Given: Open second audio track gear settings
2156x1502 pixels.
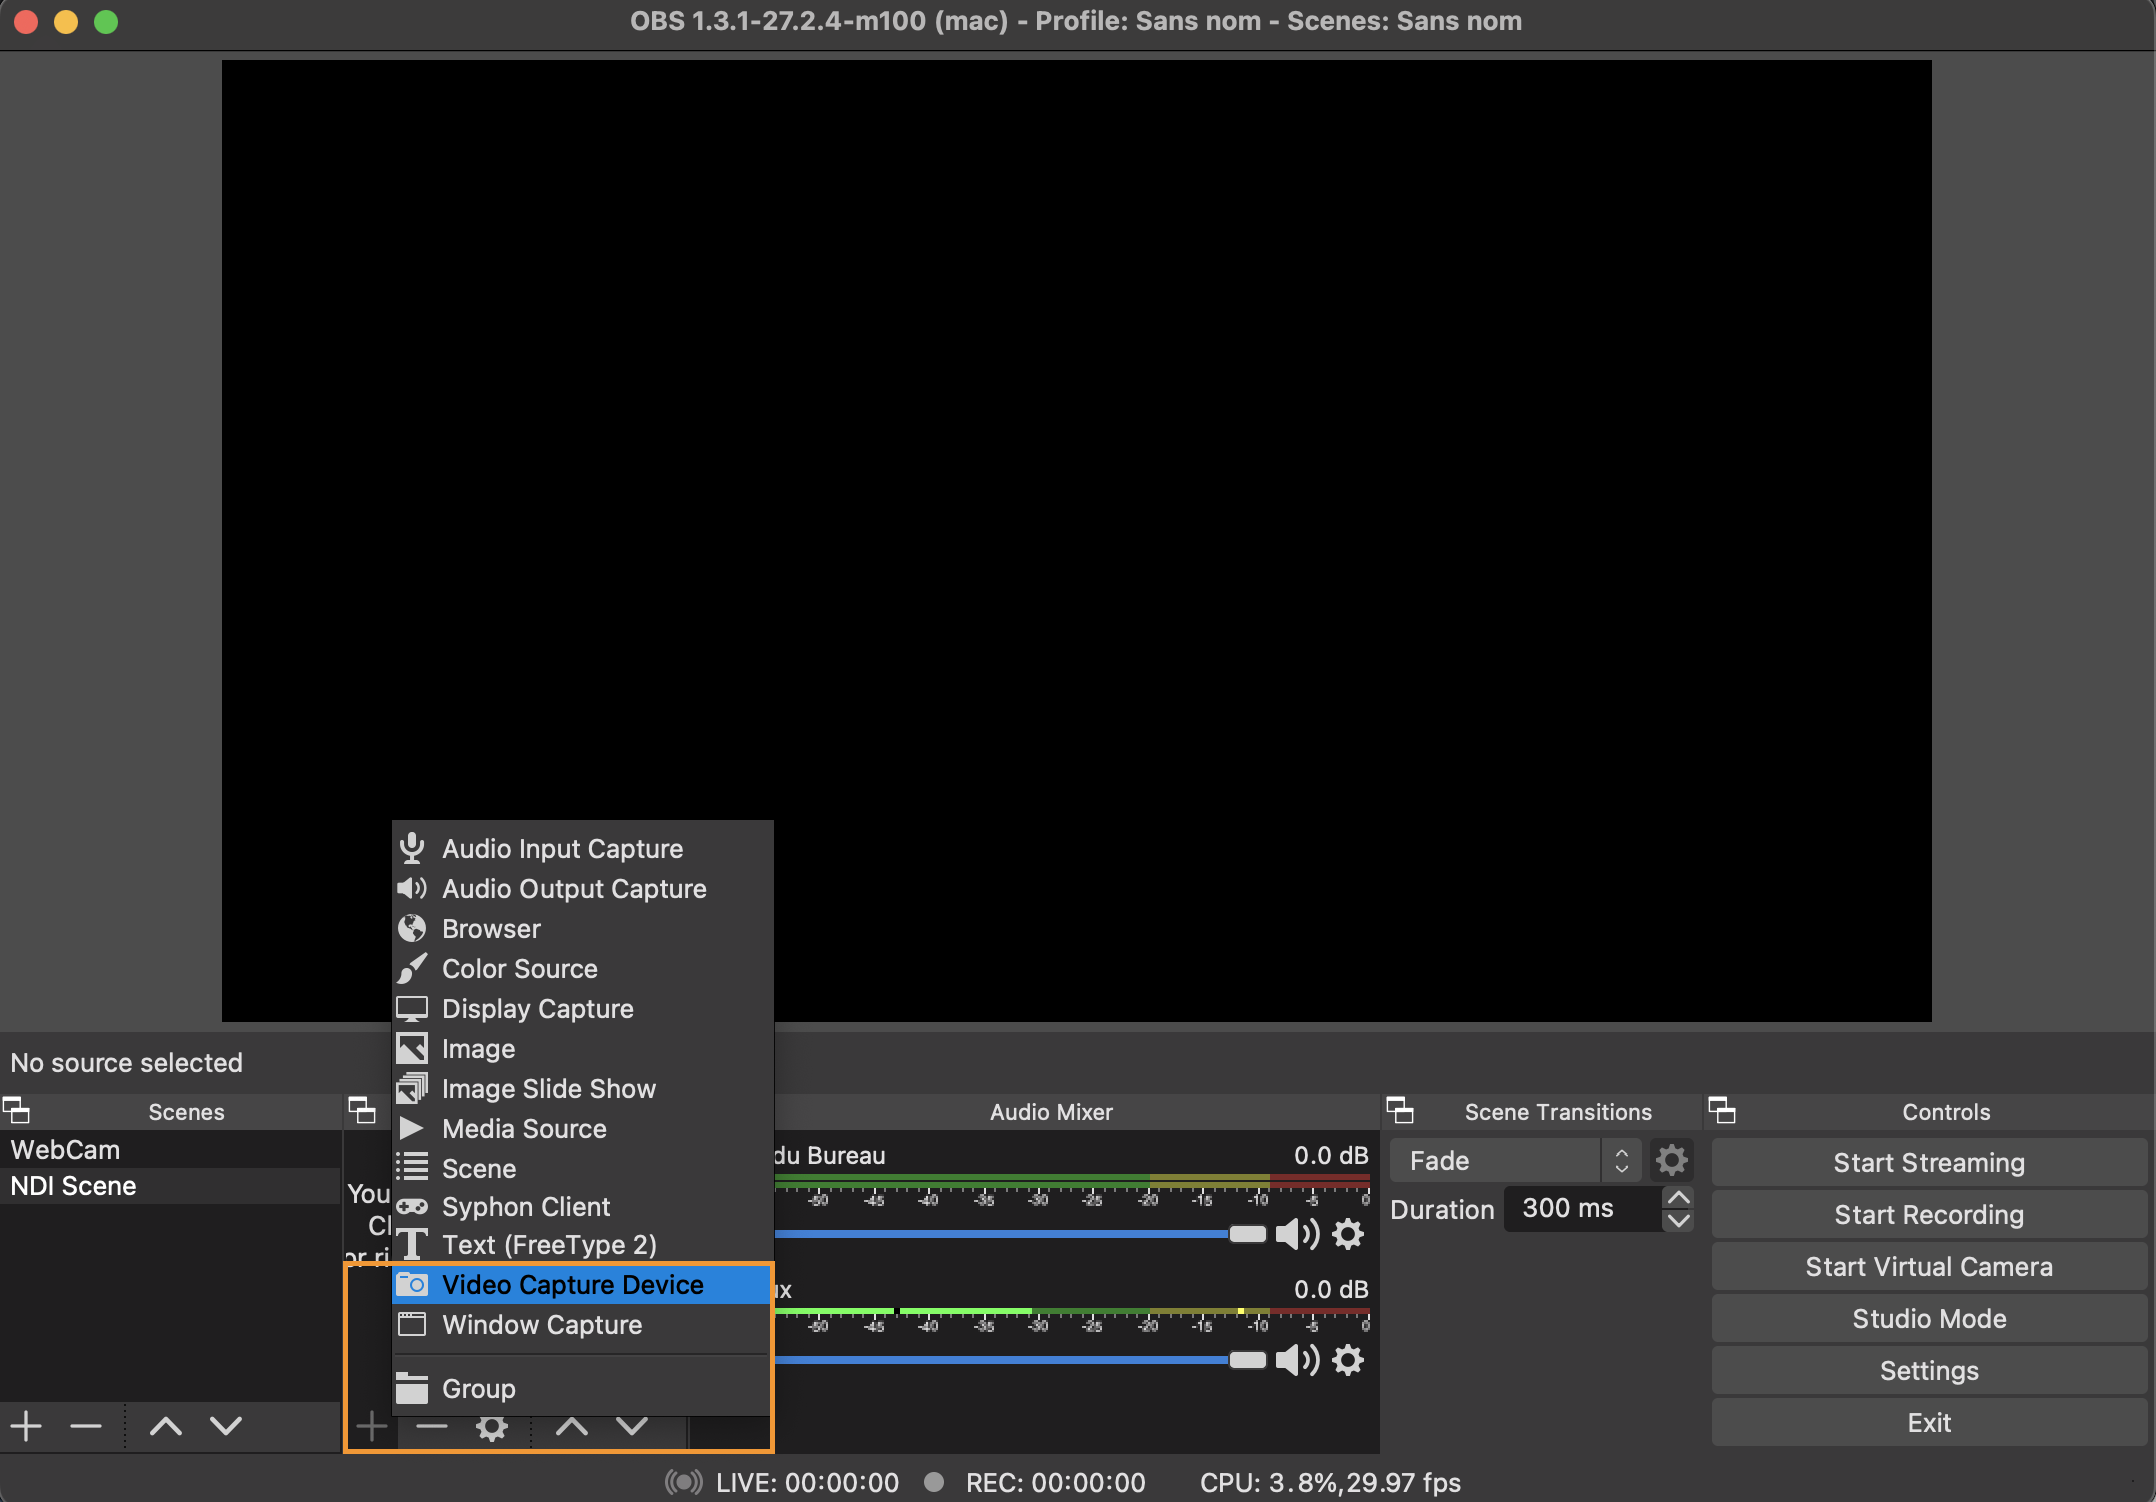Looking at the screenshot, I should coord(1348,1360).
